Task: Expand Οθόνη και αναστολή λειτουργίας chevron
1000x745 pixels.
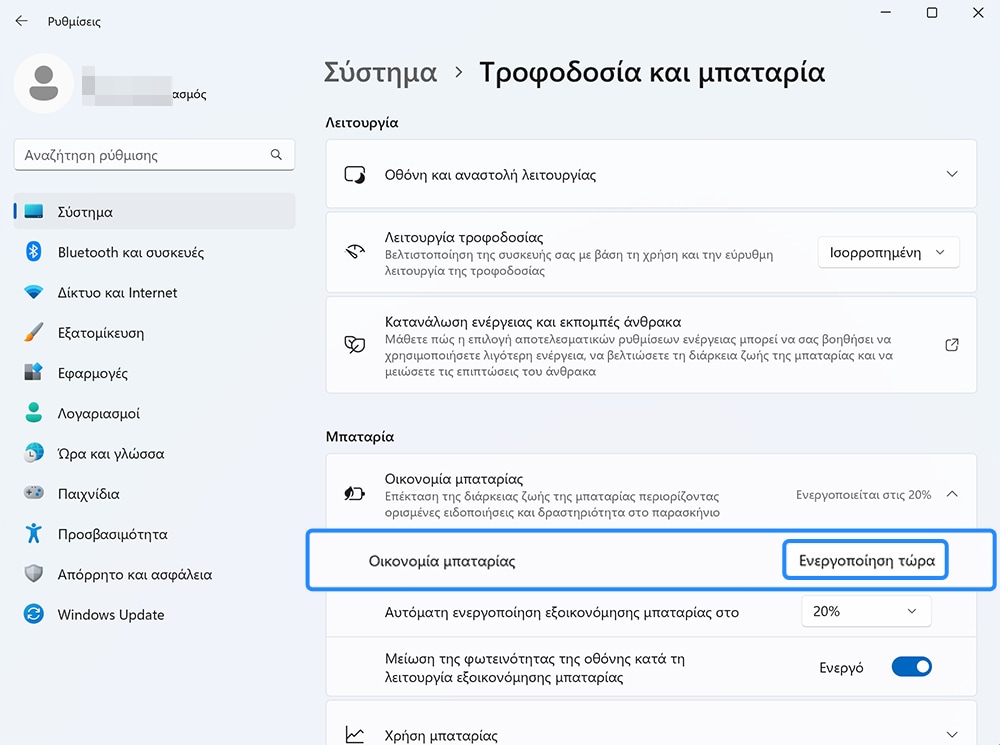Action: click(x=952, y=174)
